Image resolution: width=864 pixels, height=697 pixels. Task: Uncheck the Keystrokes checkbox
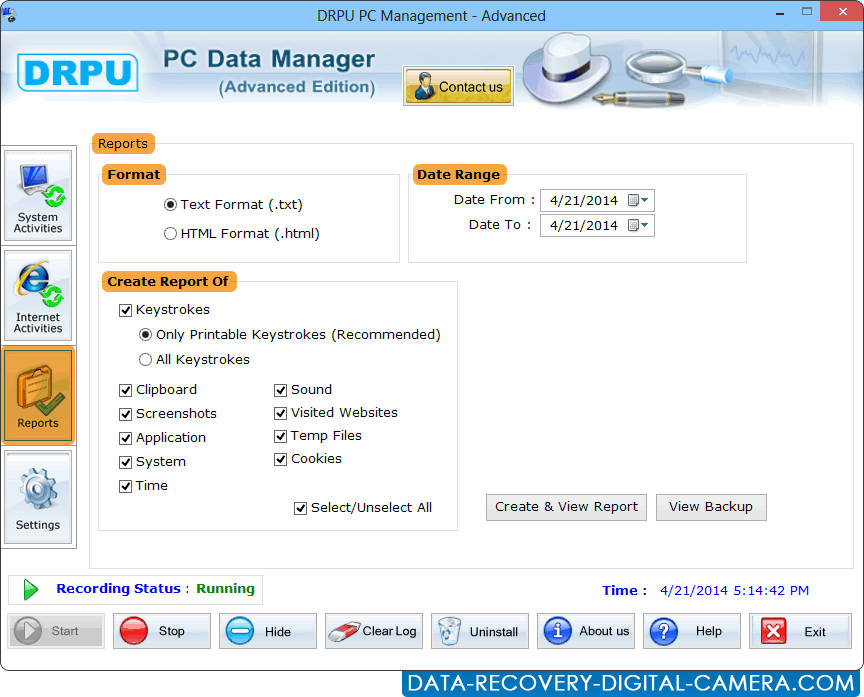(x=126, y=310)
